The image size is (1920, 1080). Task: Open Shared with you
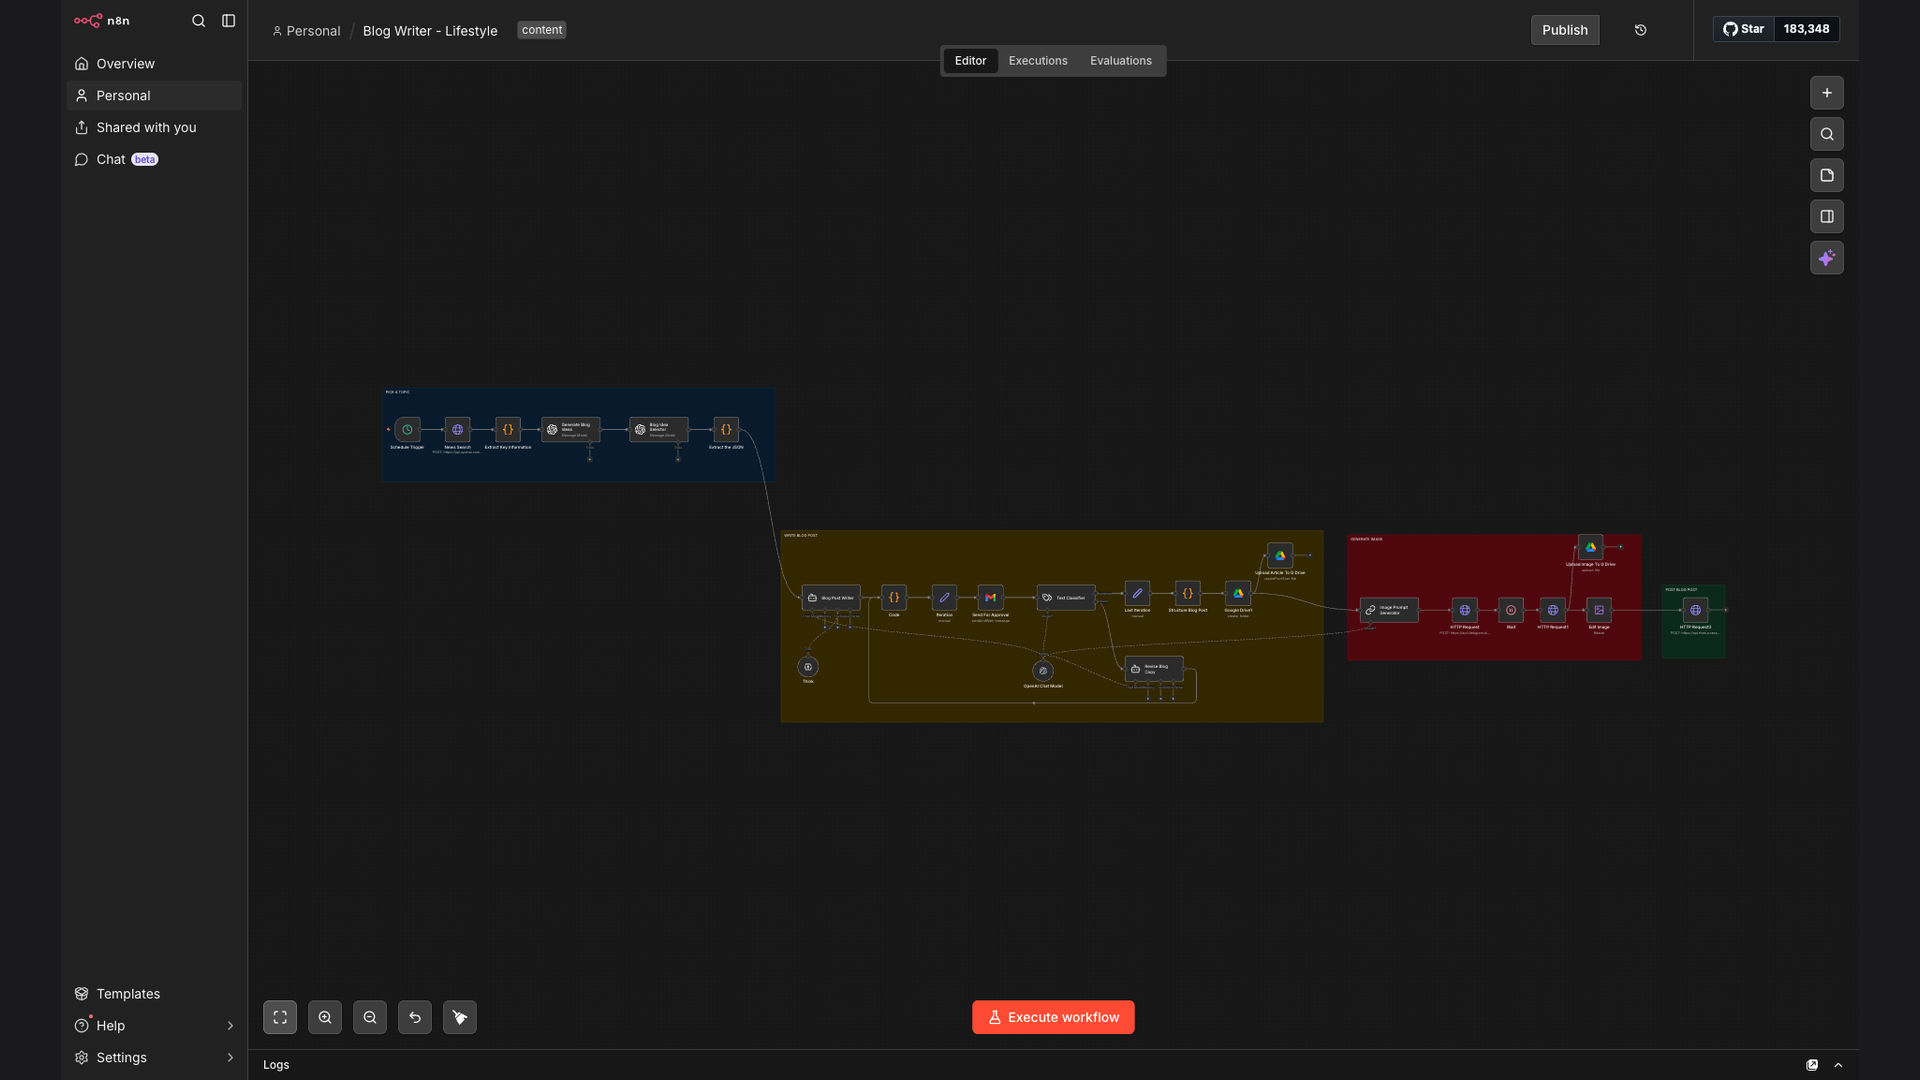point(154,128)
